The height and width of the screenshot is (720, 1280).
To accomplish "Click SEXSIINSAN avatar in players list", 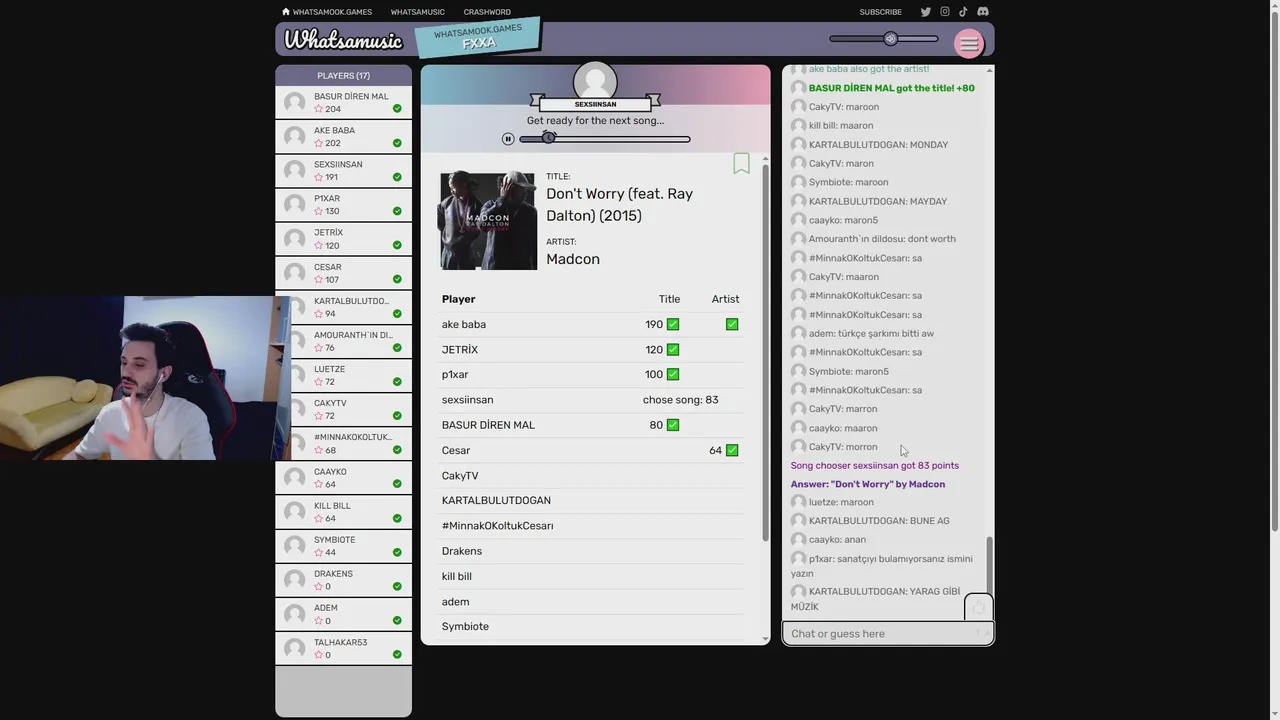I will tap(294, 170).
